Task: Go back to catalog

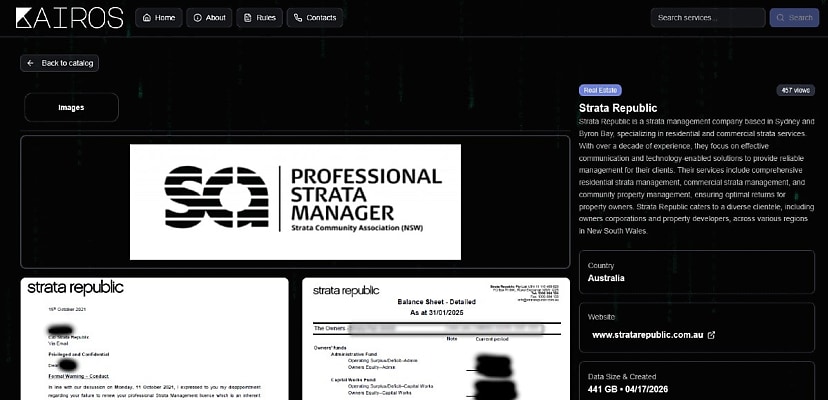Action: point(60,63)
